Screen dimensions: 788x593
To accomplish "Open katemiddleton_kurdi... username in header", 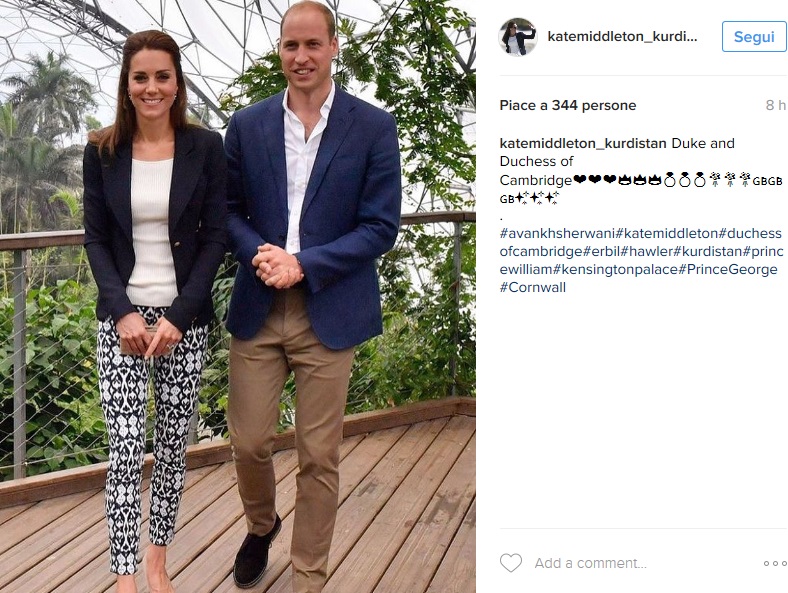I will [622, 36].
